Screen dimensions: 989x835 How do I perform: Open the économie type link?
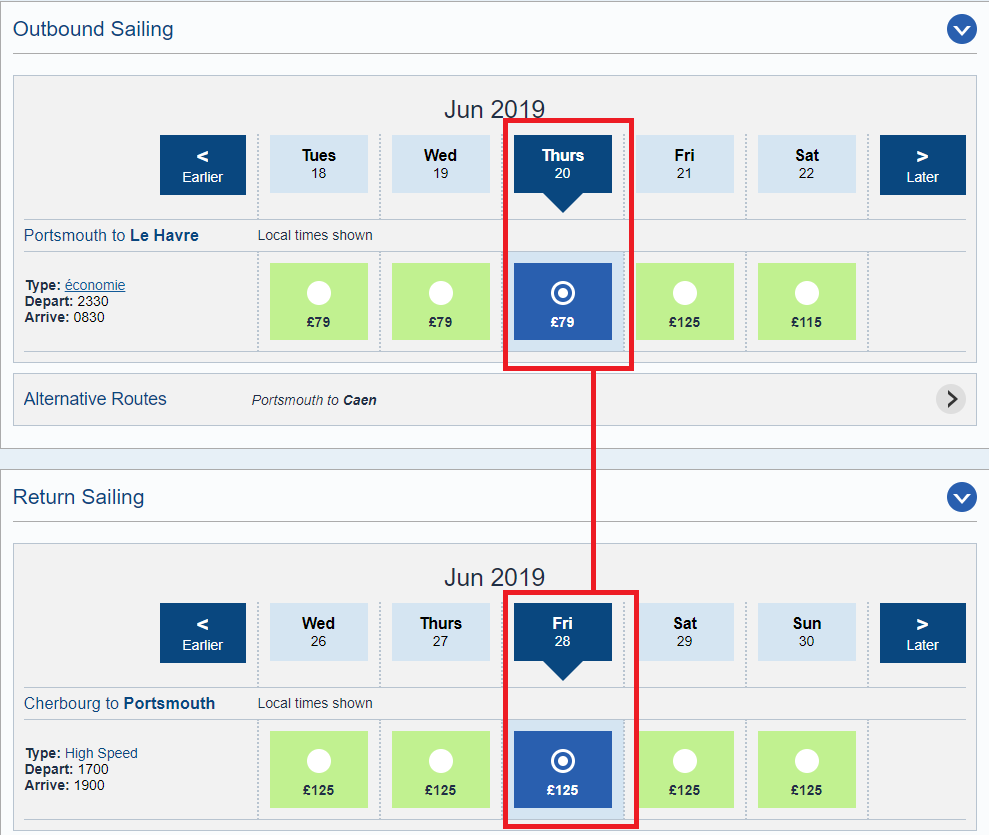coord(95,285)
